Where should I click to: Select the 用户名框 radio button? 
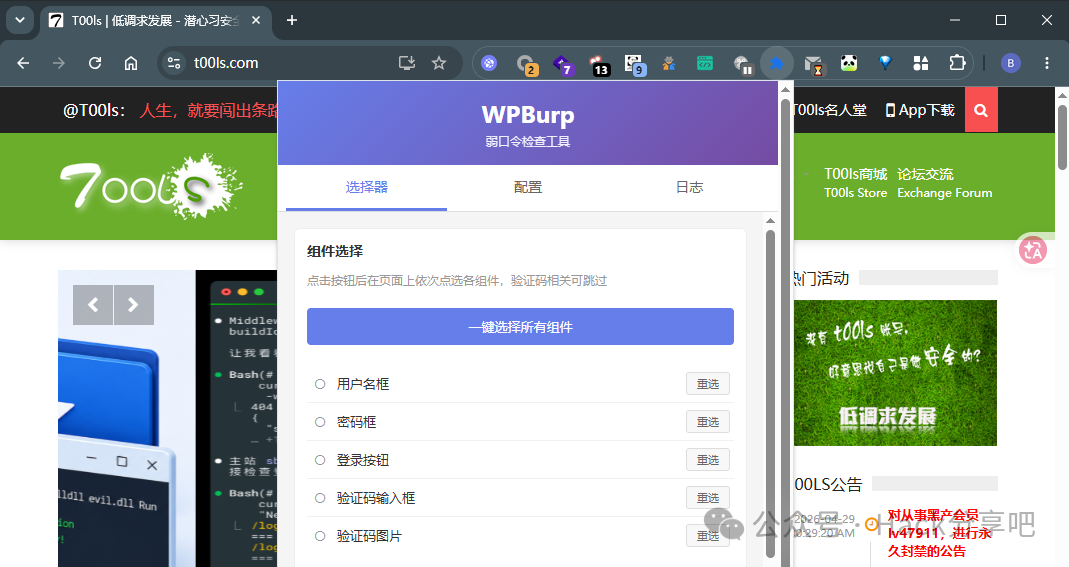pyautogui.click(x=320, y=384)
